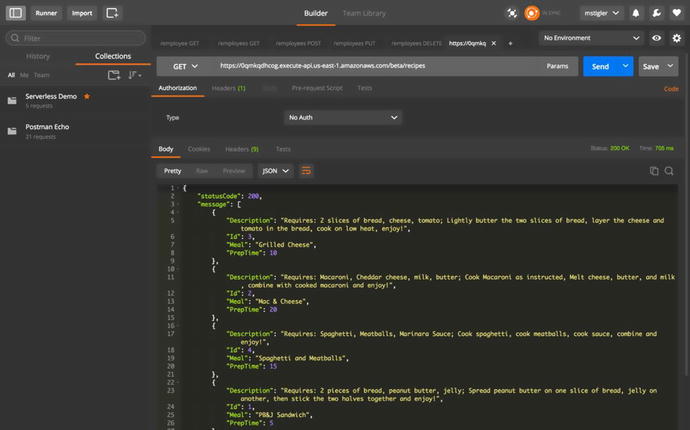Open the No Auth type dropdown
The height and width of the screenshot is (430, 690).
click(342, 117)
